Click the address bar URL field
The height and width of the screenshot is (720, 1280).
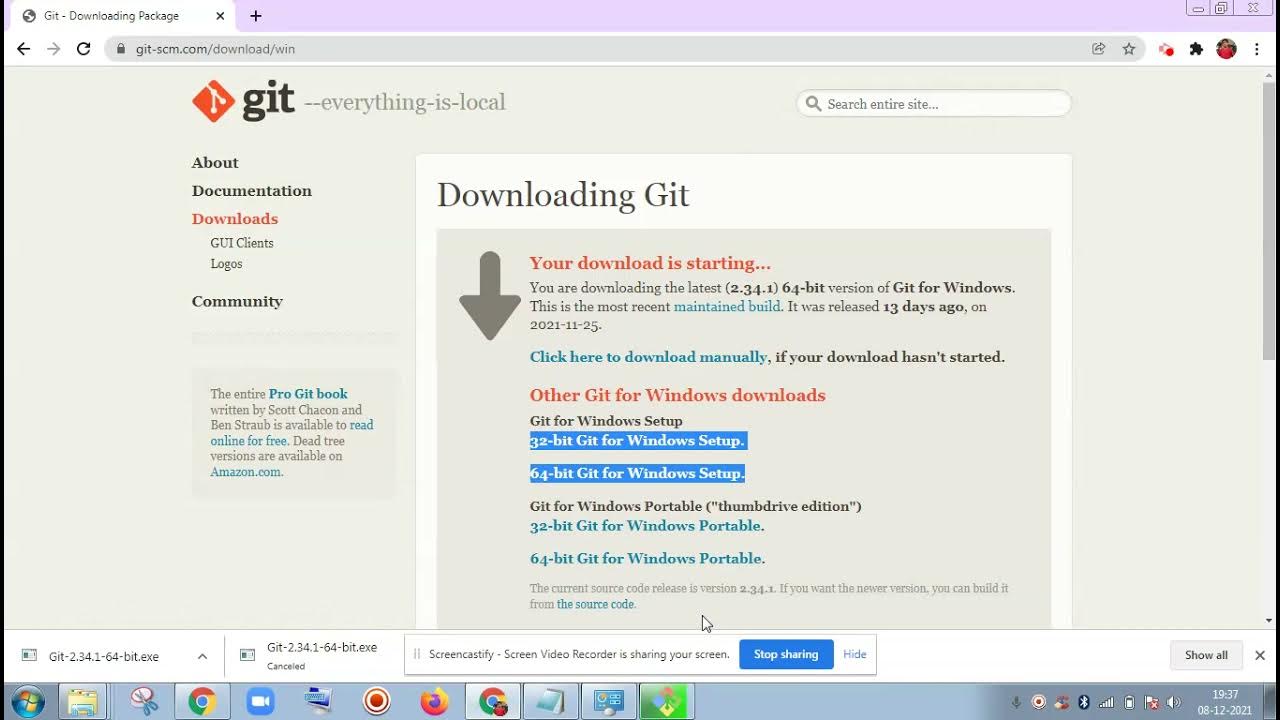coord(600,48)
